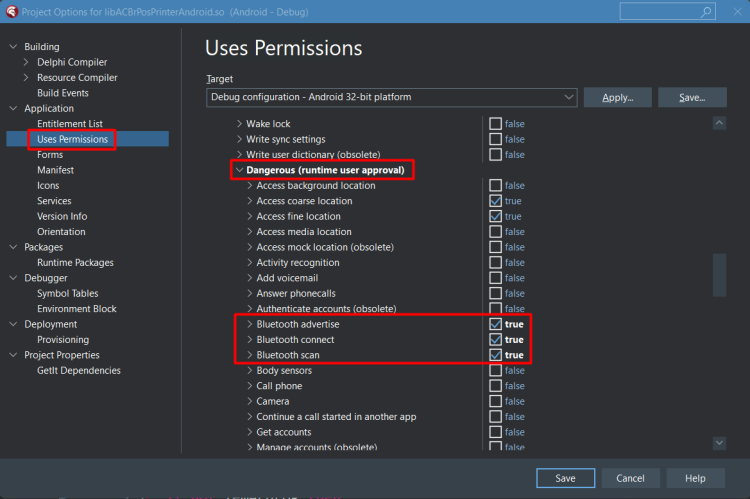This screenshot has width=750, height=499.
Task: Click the scroll down arrow of permissions list
Action: tap(719, 443)
